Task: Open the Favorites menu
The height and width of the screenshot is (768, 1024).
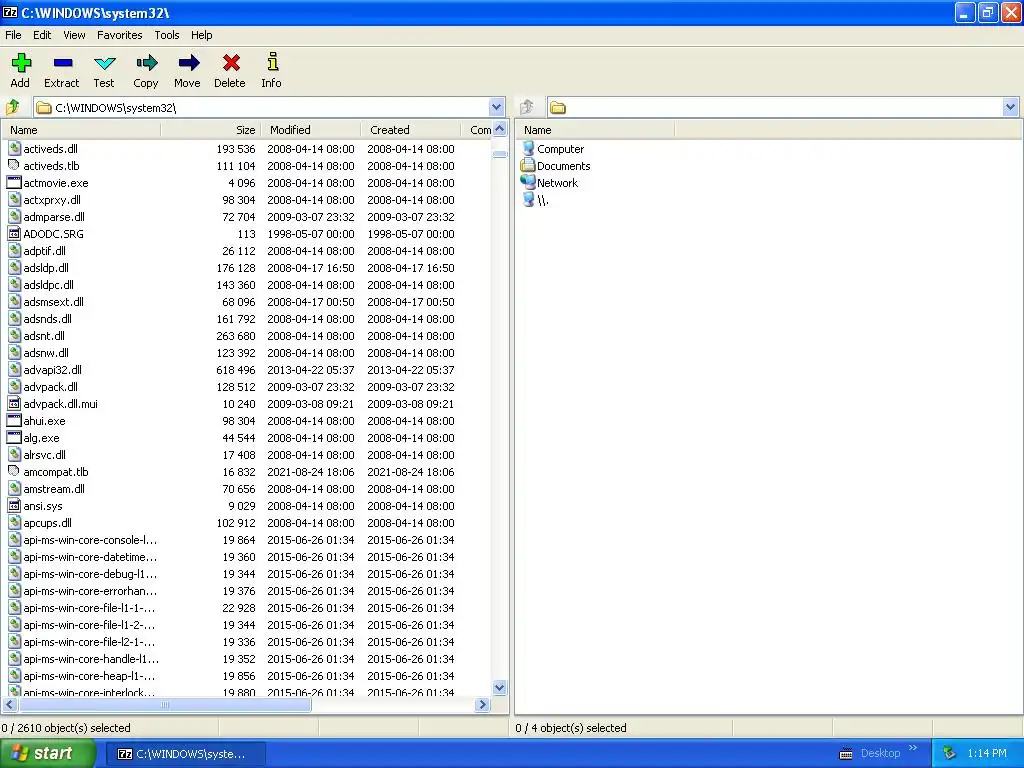Action: tap(120, 35)
